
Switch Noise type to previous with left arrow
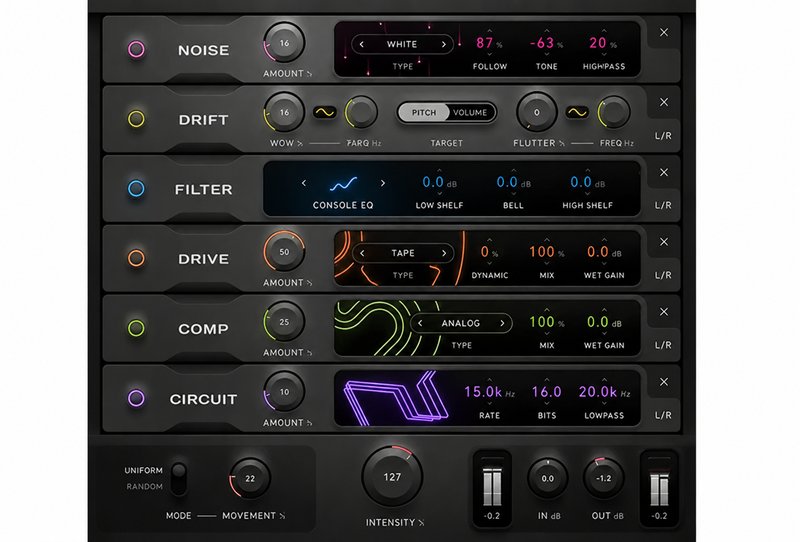pyautogui.click(x=361, y=44)
